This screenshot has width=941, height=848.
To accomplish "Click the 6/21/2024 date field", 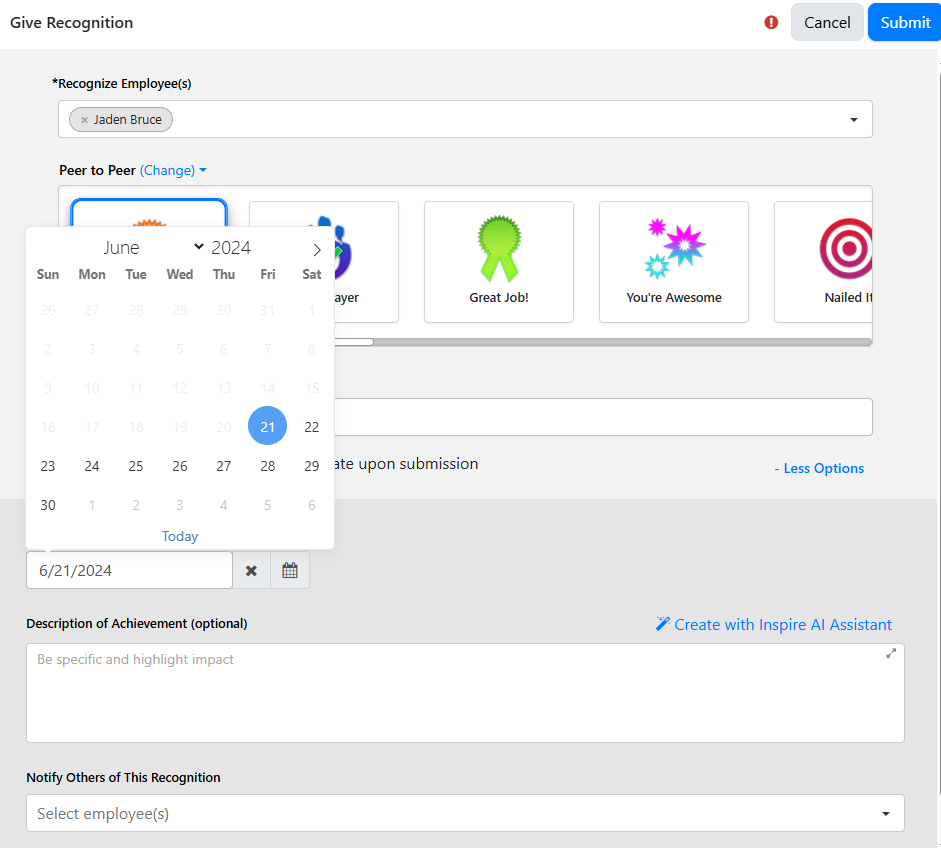I will [130, 570].
